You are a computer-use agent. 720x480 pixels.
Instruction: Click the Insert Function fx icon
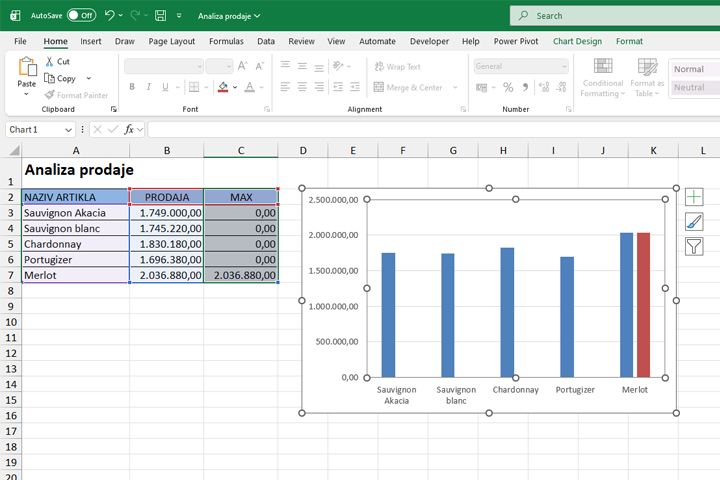pyautogui.click(x=129, y=129)
